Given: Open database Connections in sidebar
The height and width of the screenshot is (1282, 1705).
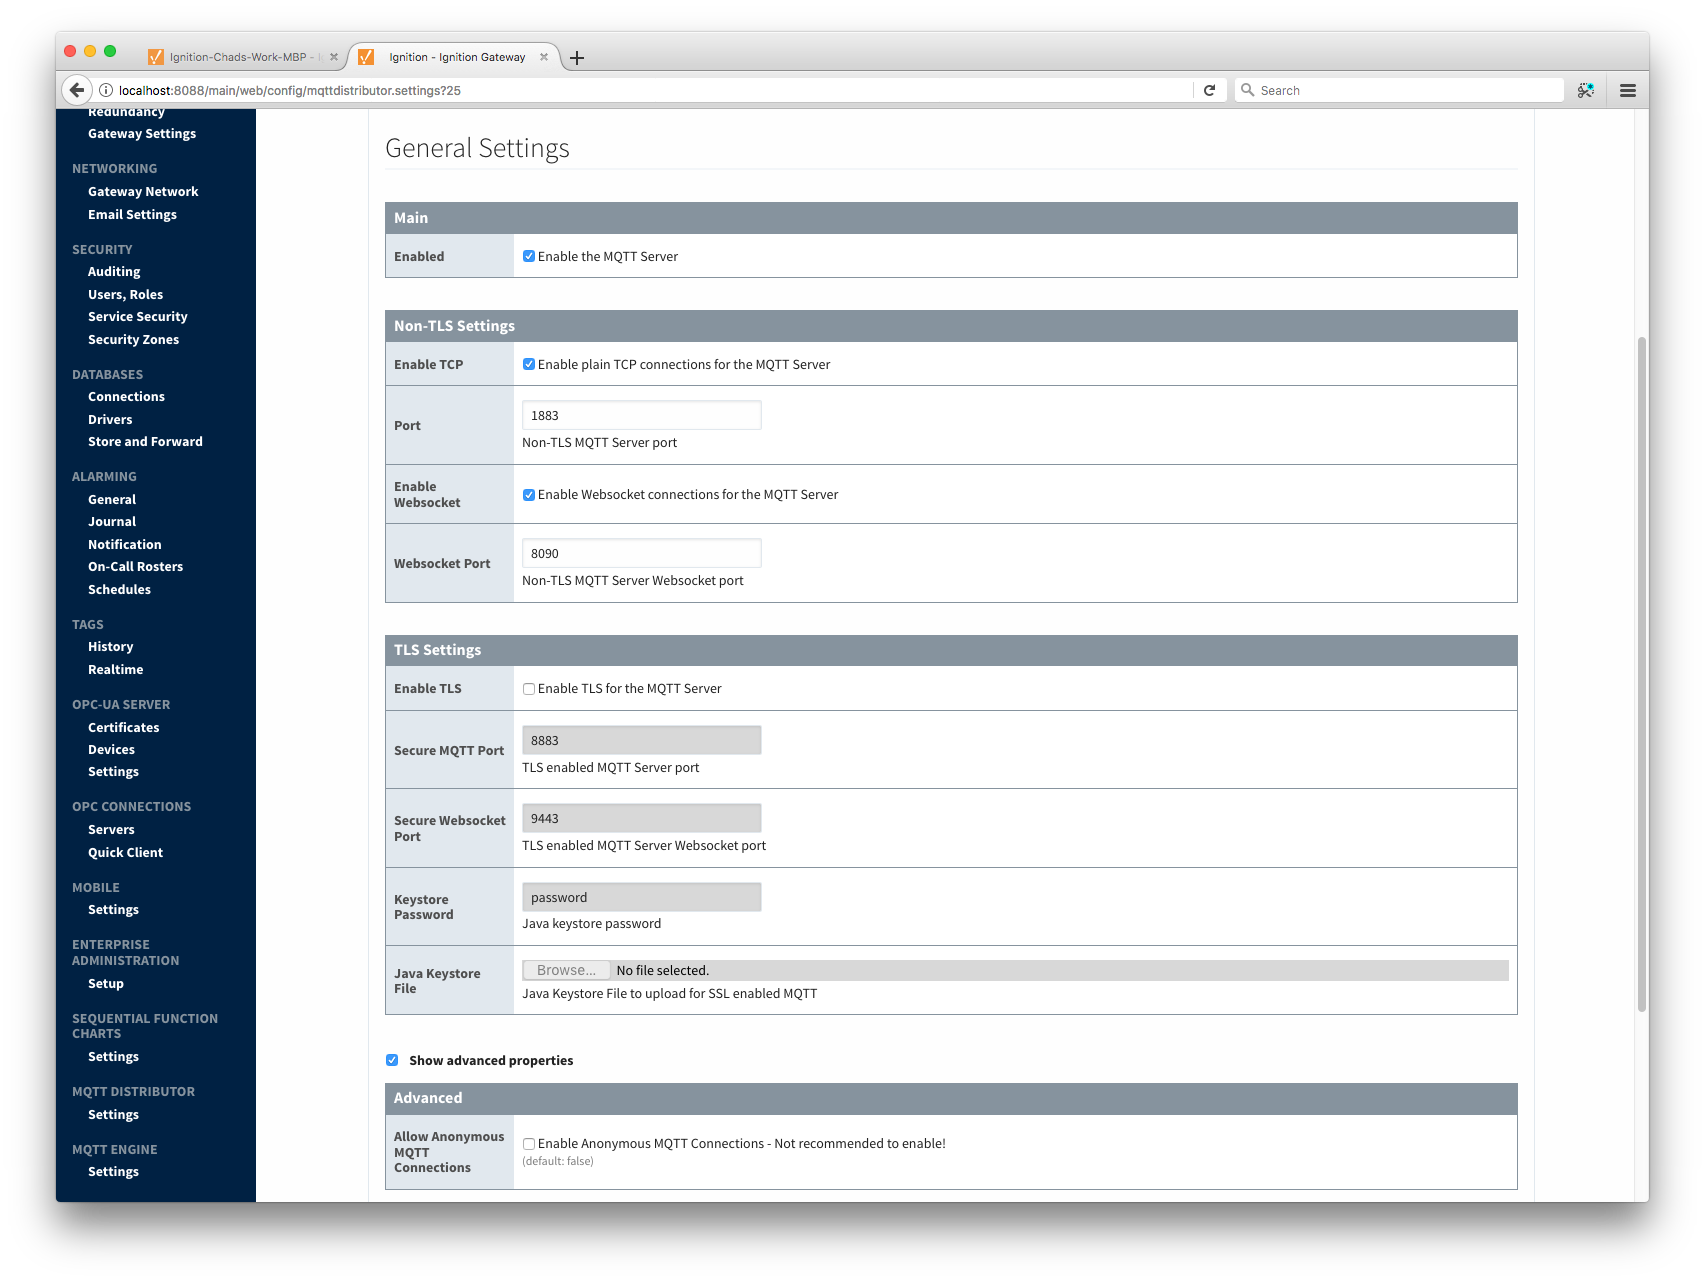Looking at the screenshot, I should coord(126,396).
